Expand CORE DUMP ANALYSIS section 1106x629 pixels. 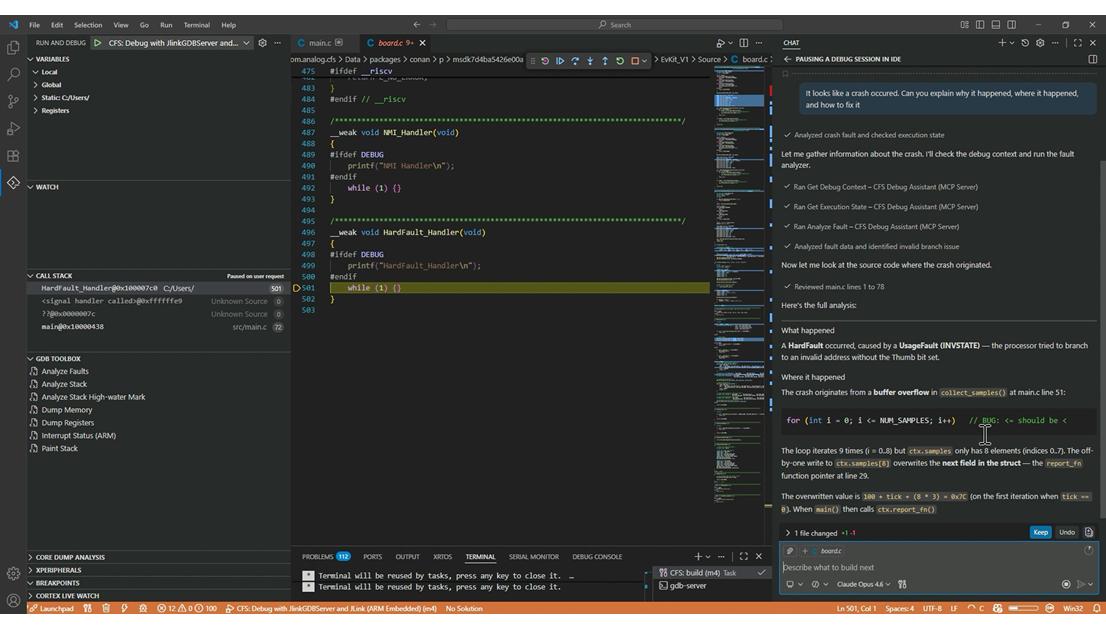[x=159, y=557]
